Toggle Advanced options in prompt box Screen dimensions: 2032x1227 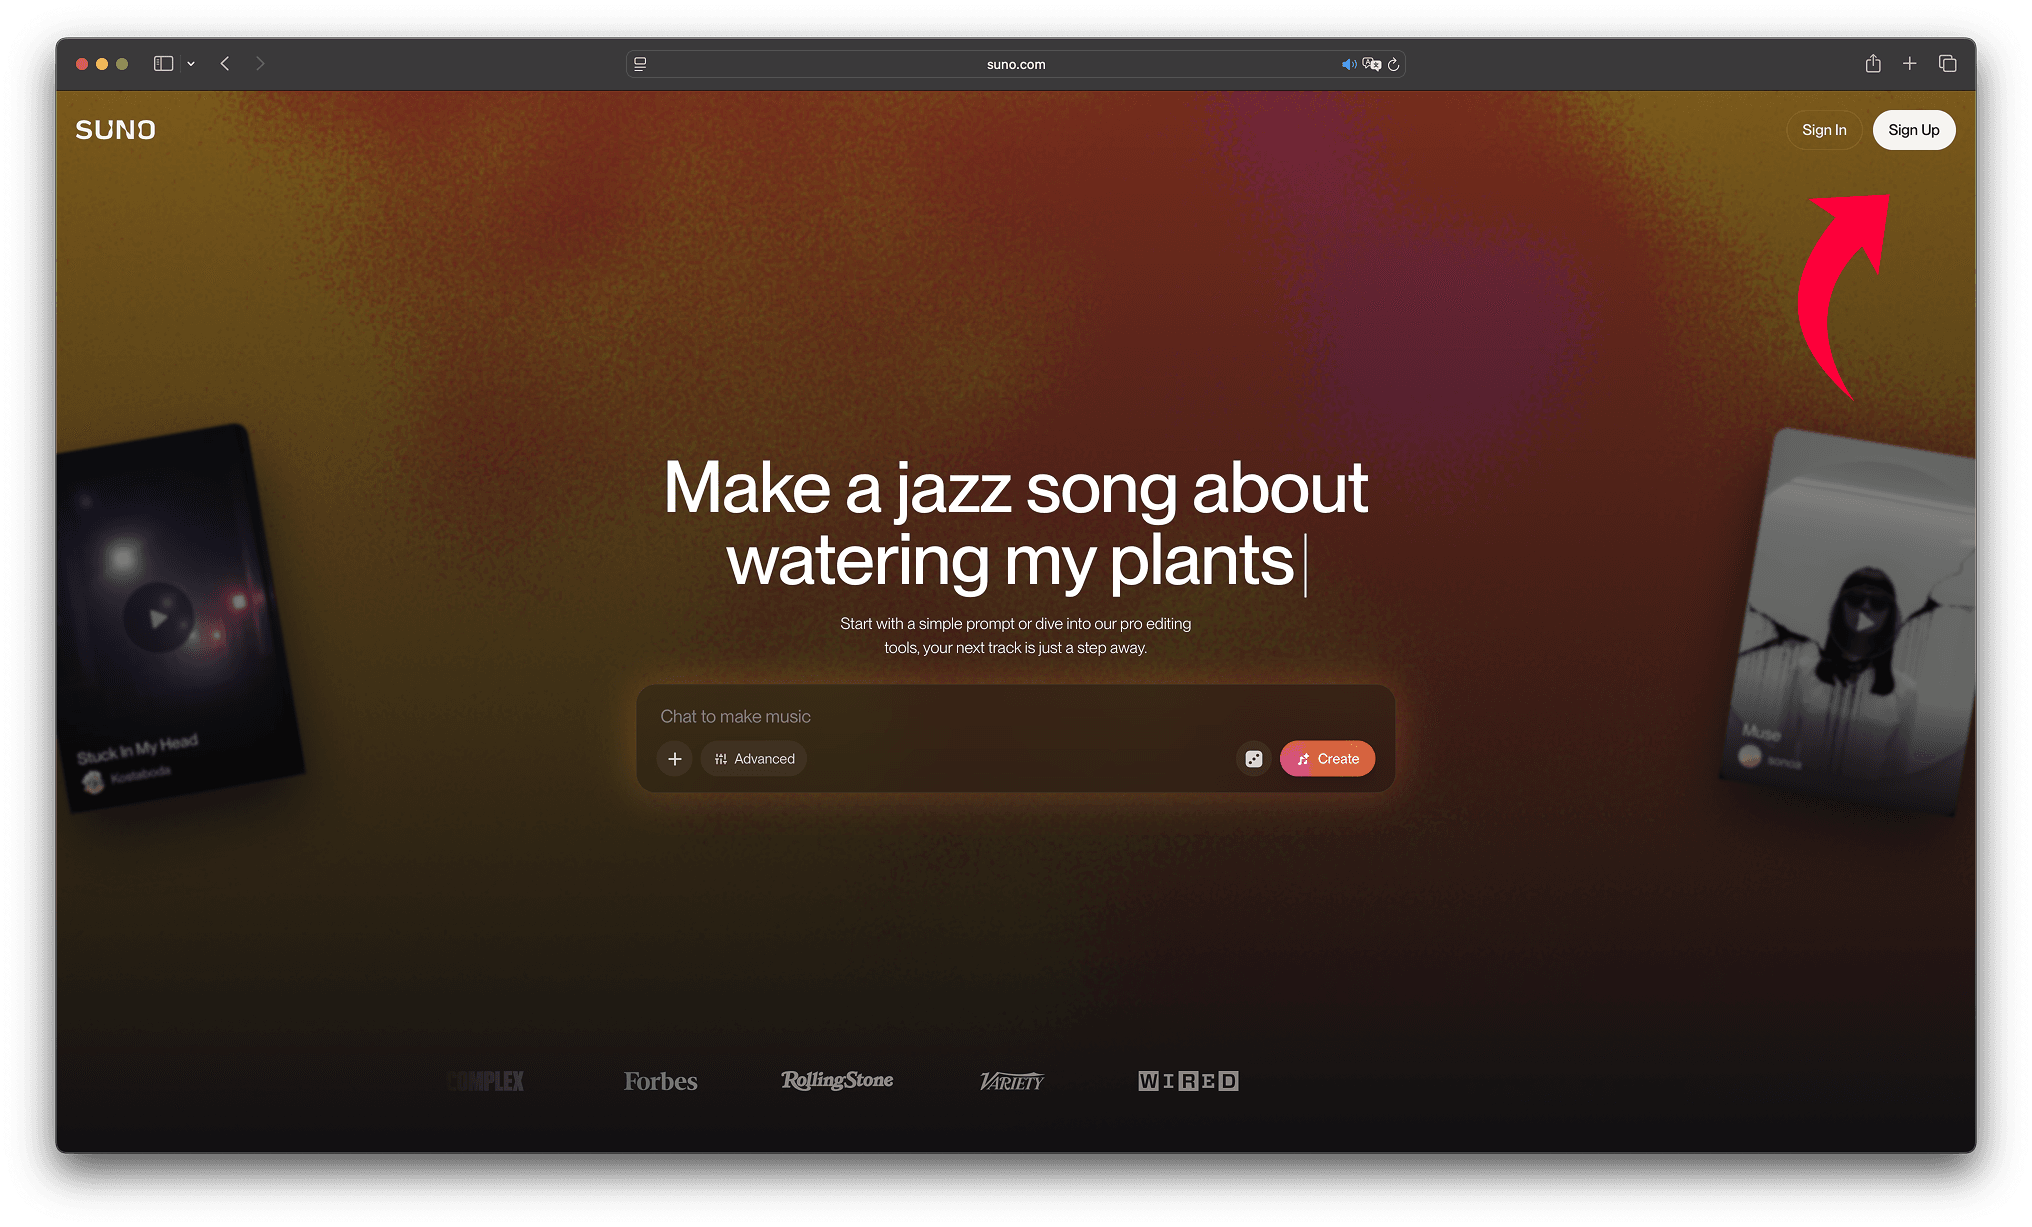[x=754, y=759]
